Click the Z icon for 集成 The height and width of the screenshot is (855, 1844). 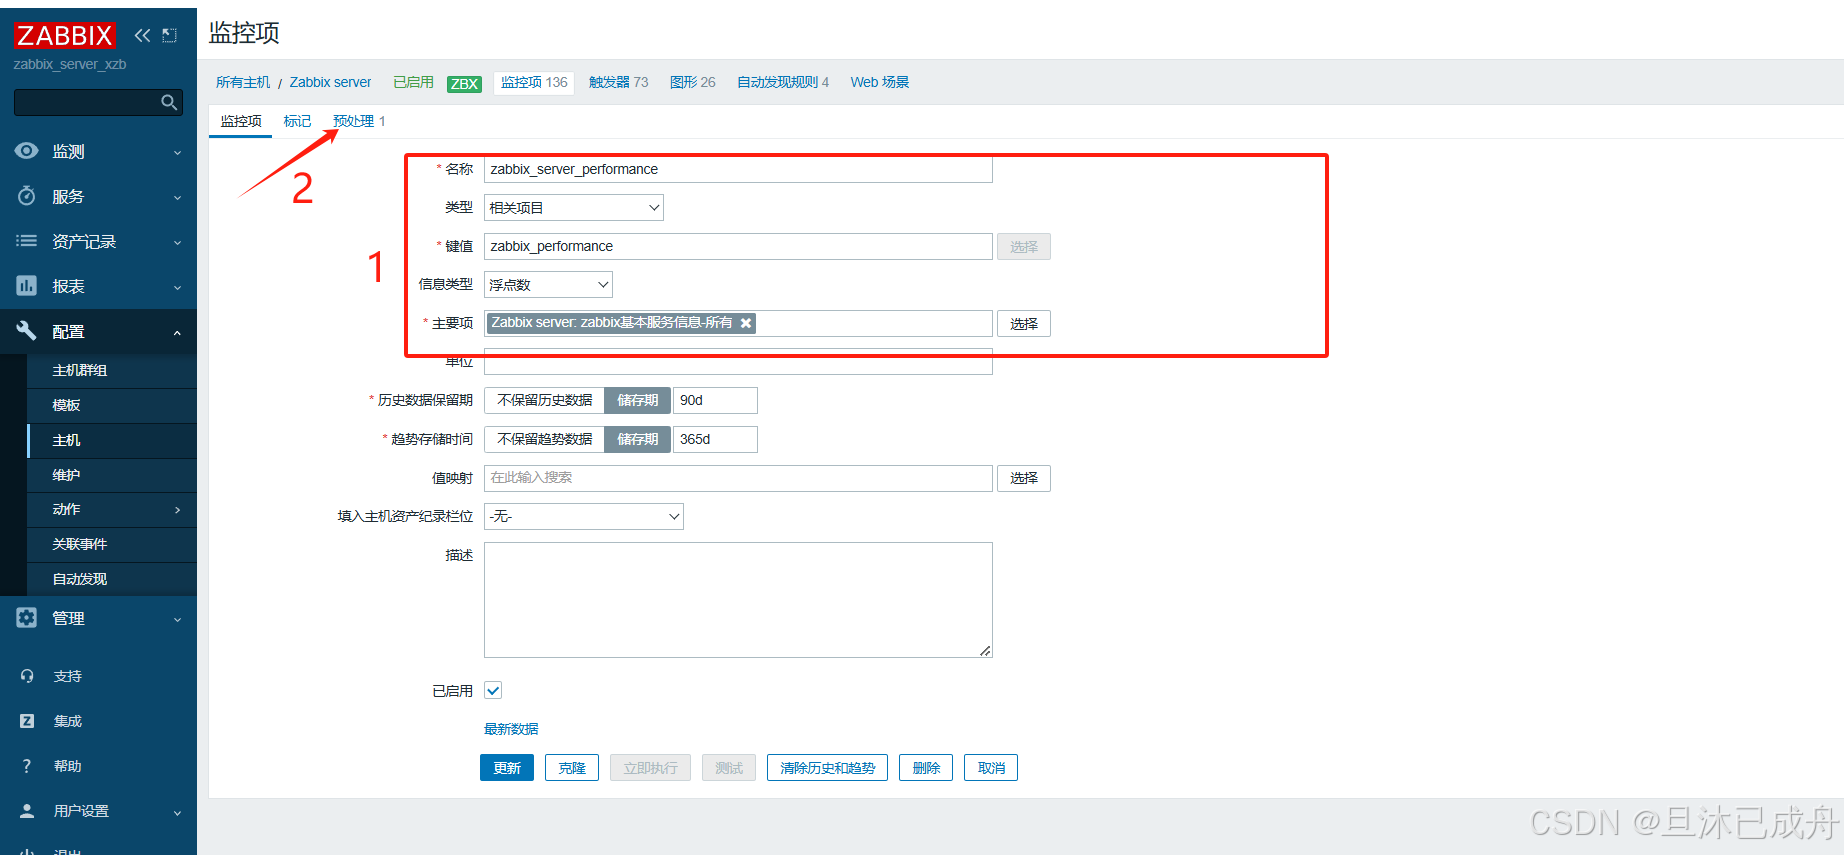(27, 721)
